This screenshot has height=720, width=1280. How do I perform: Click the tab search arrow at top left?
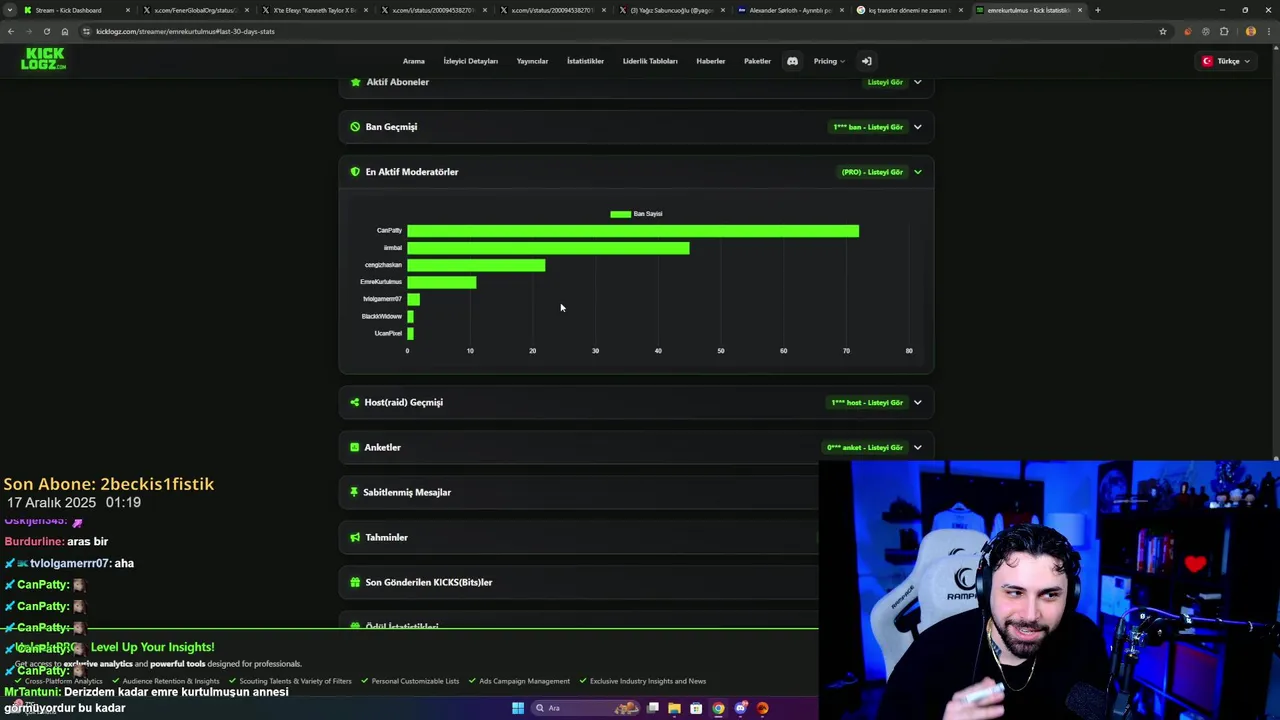tap(11, 10)
